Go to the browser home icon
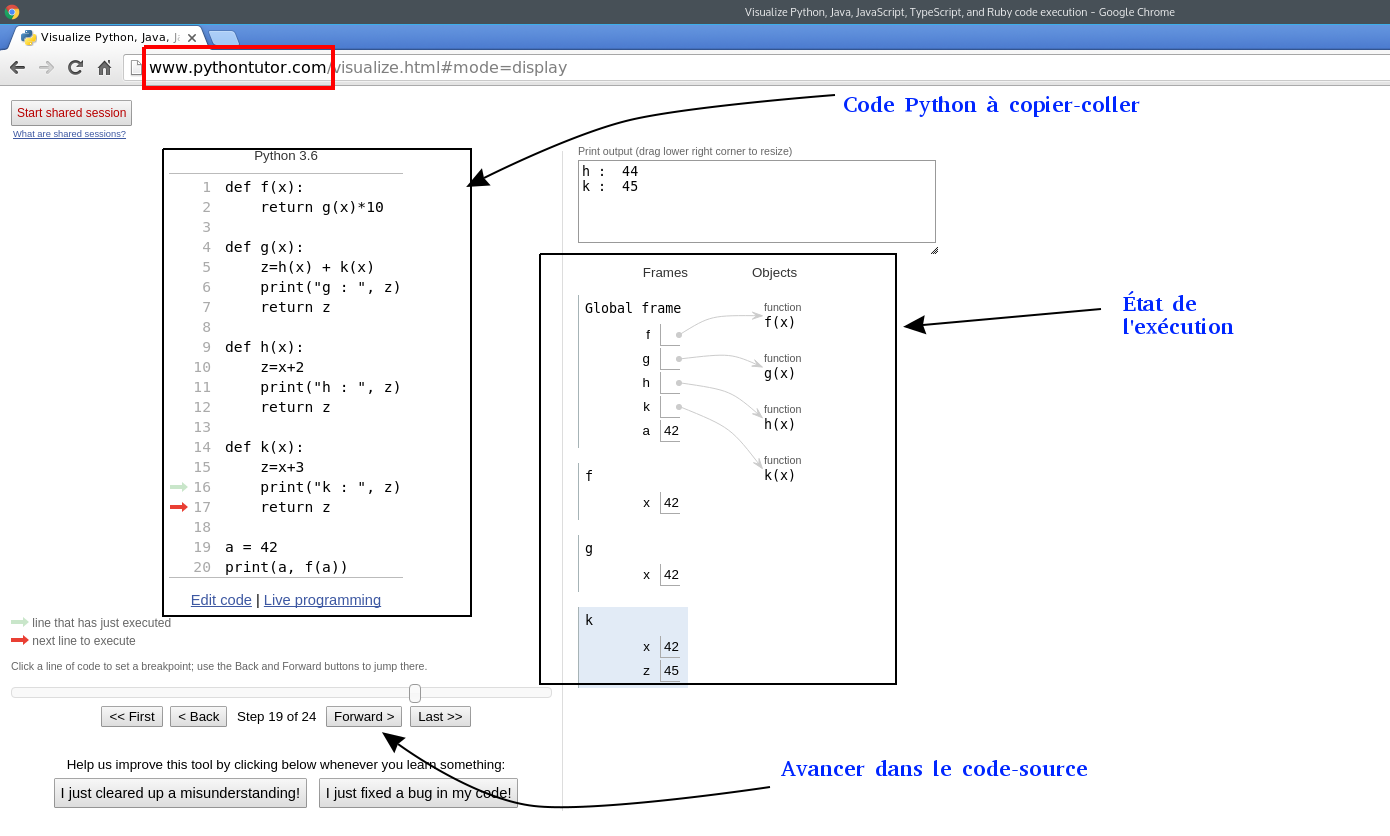Screen dimensions: 1390x836 click(x=104, y=68)
